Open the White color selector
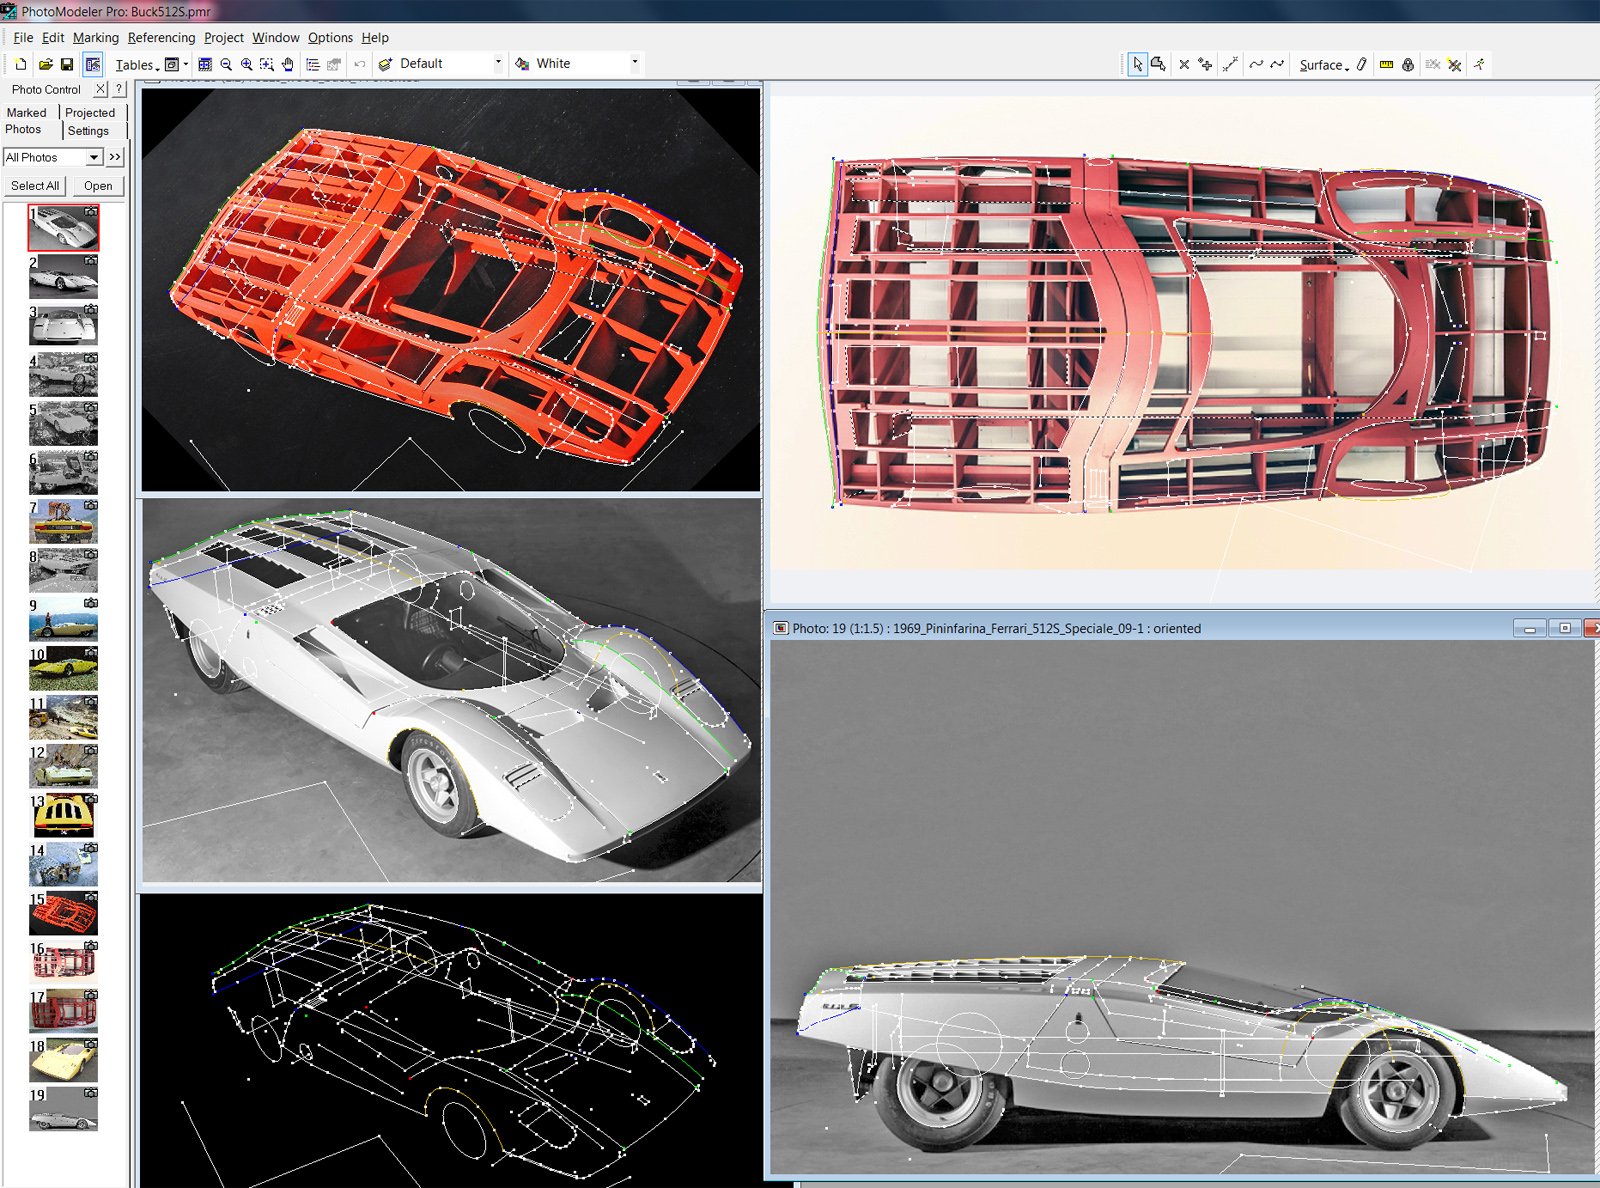This screenshot has width=1600, height=1188. [634, 63]
